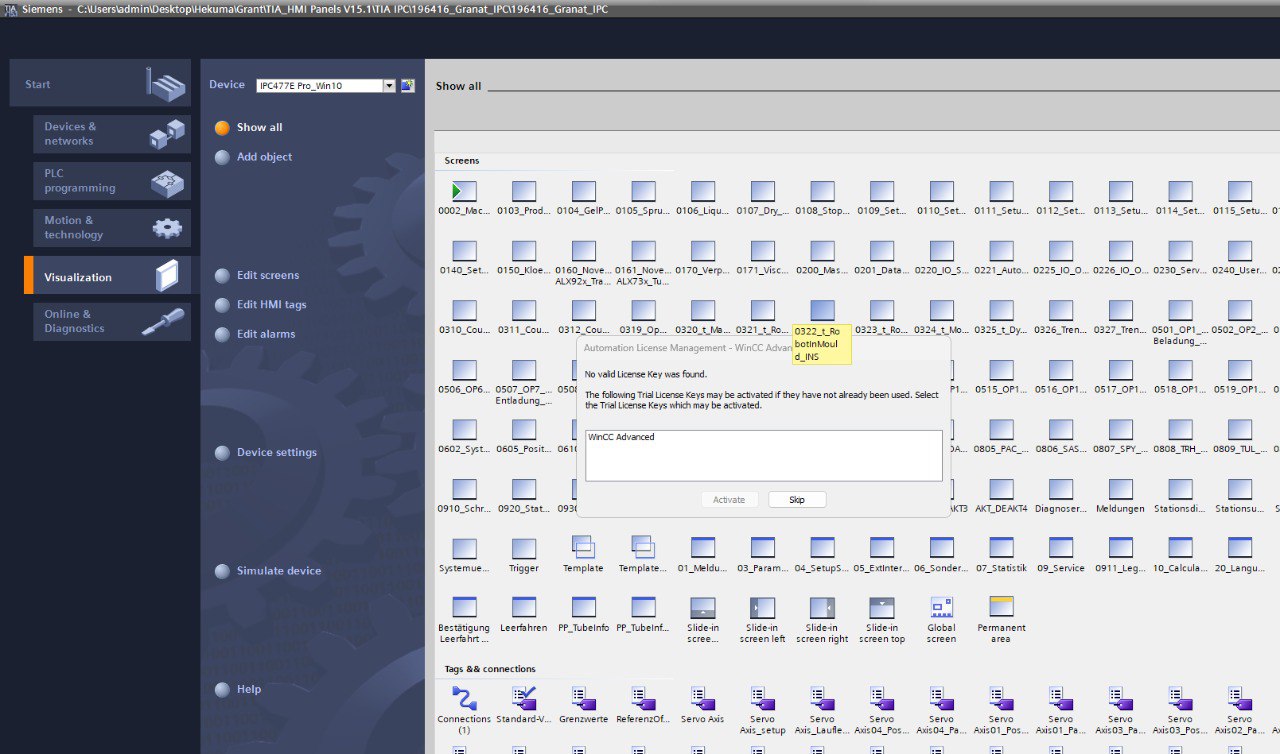
Task: Click the Tags && connections section header
Action: (x=490, y=669)
